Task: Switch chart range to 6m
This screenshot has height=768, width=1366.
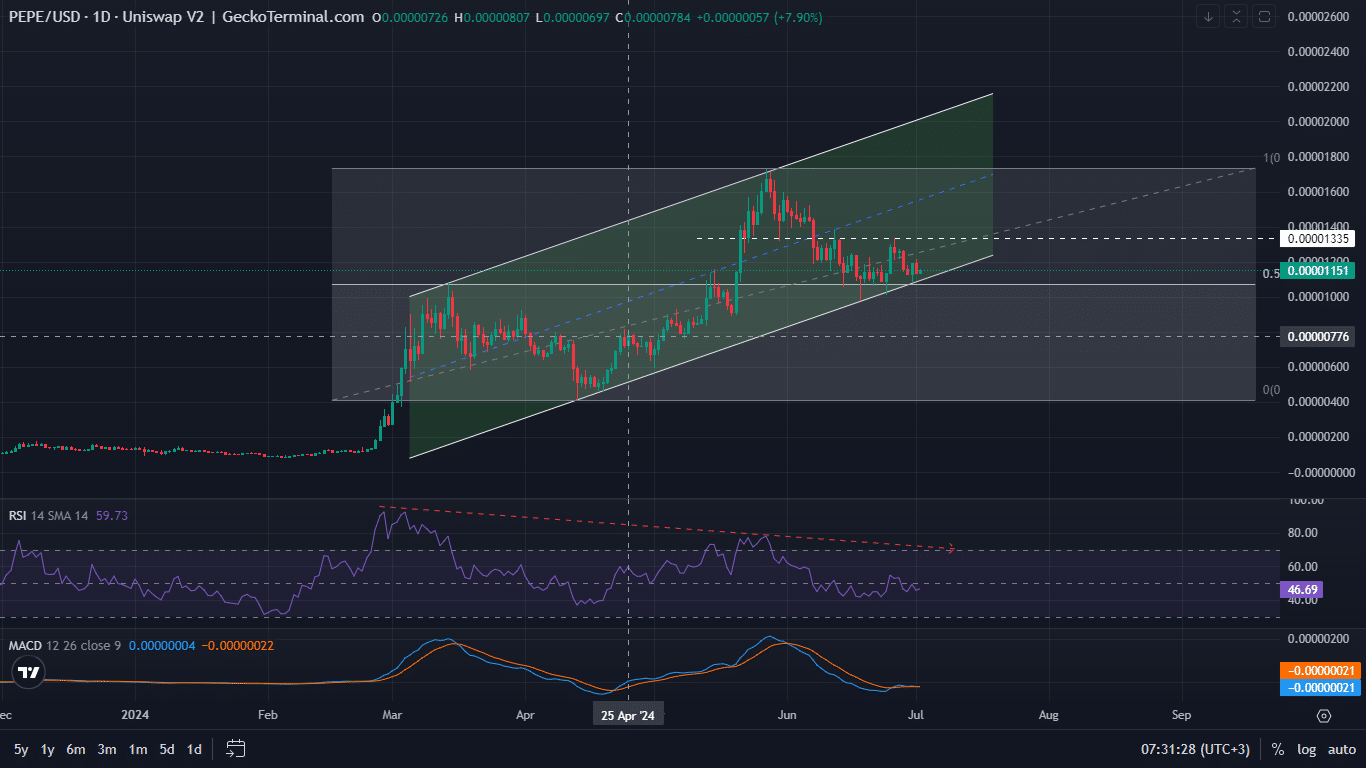Action: pos(76,749)
